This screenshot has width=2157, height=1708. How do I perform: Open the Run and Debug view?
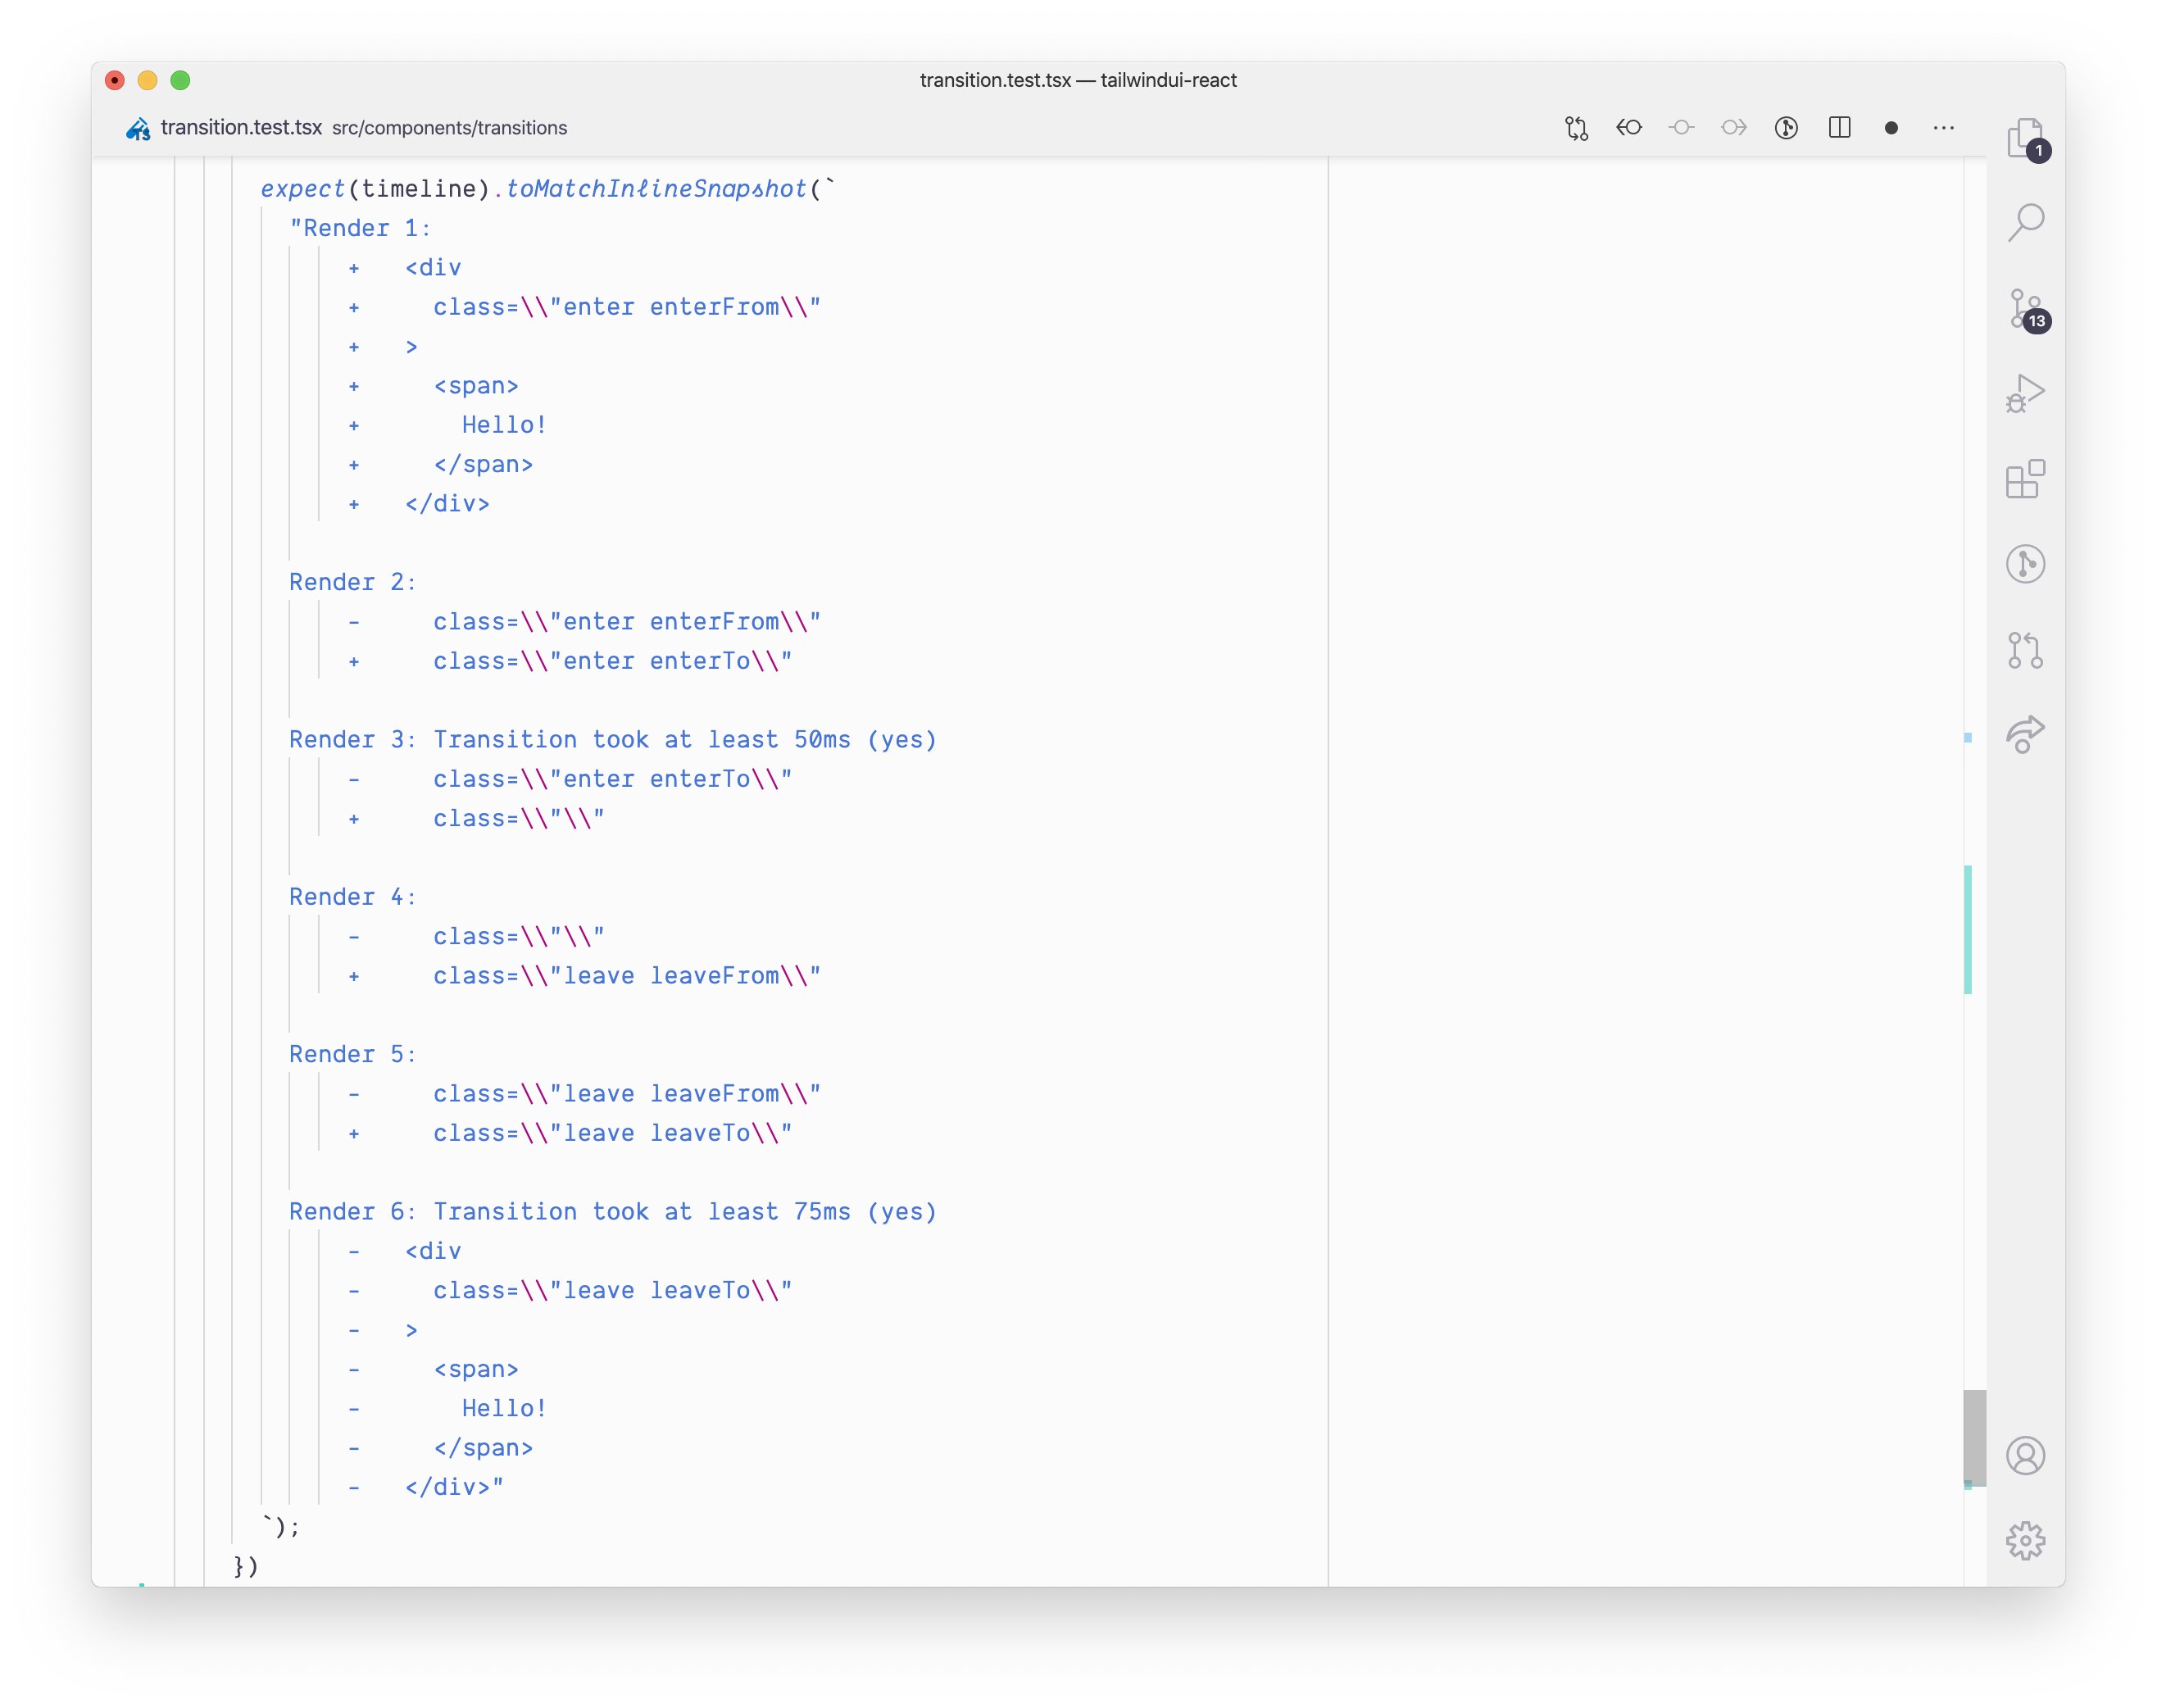pyautogui.click(x=2025, y=393)
